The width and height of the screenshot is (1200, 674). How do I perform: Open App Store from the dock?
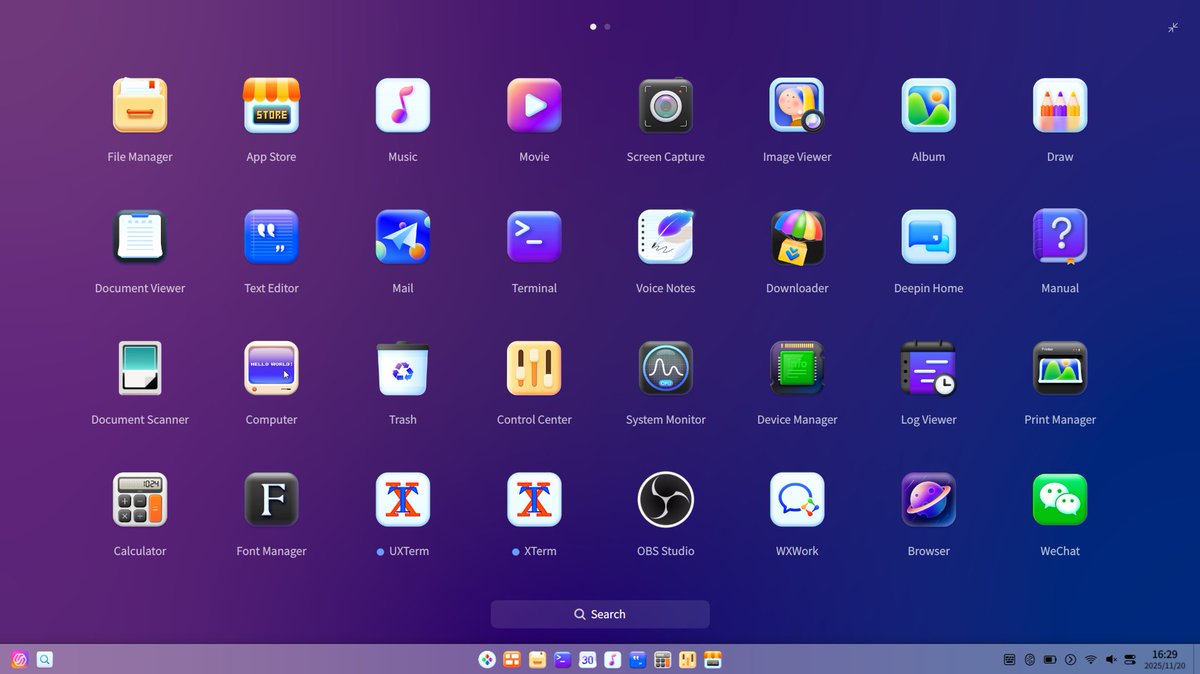coord(713,660)
